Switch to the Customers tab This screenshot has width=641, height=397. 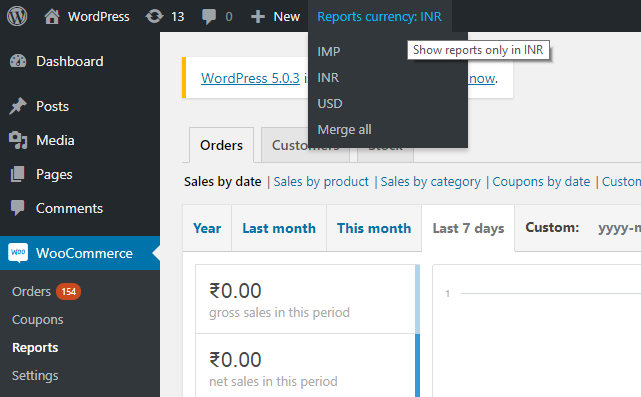[x=305, y=145]
